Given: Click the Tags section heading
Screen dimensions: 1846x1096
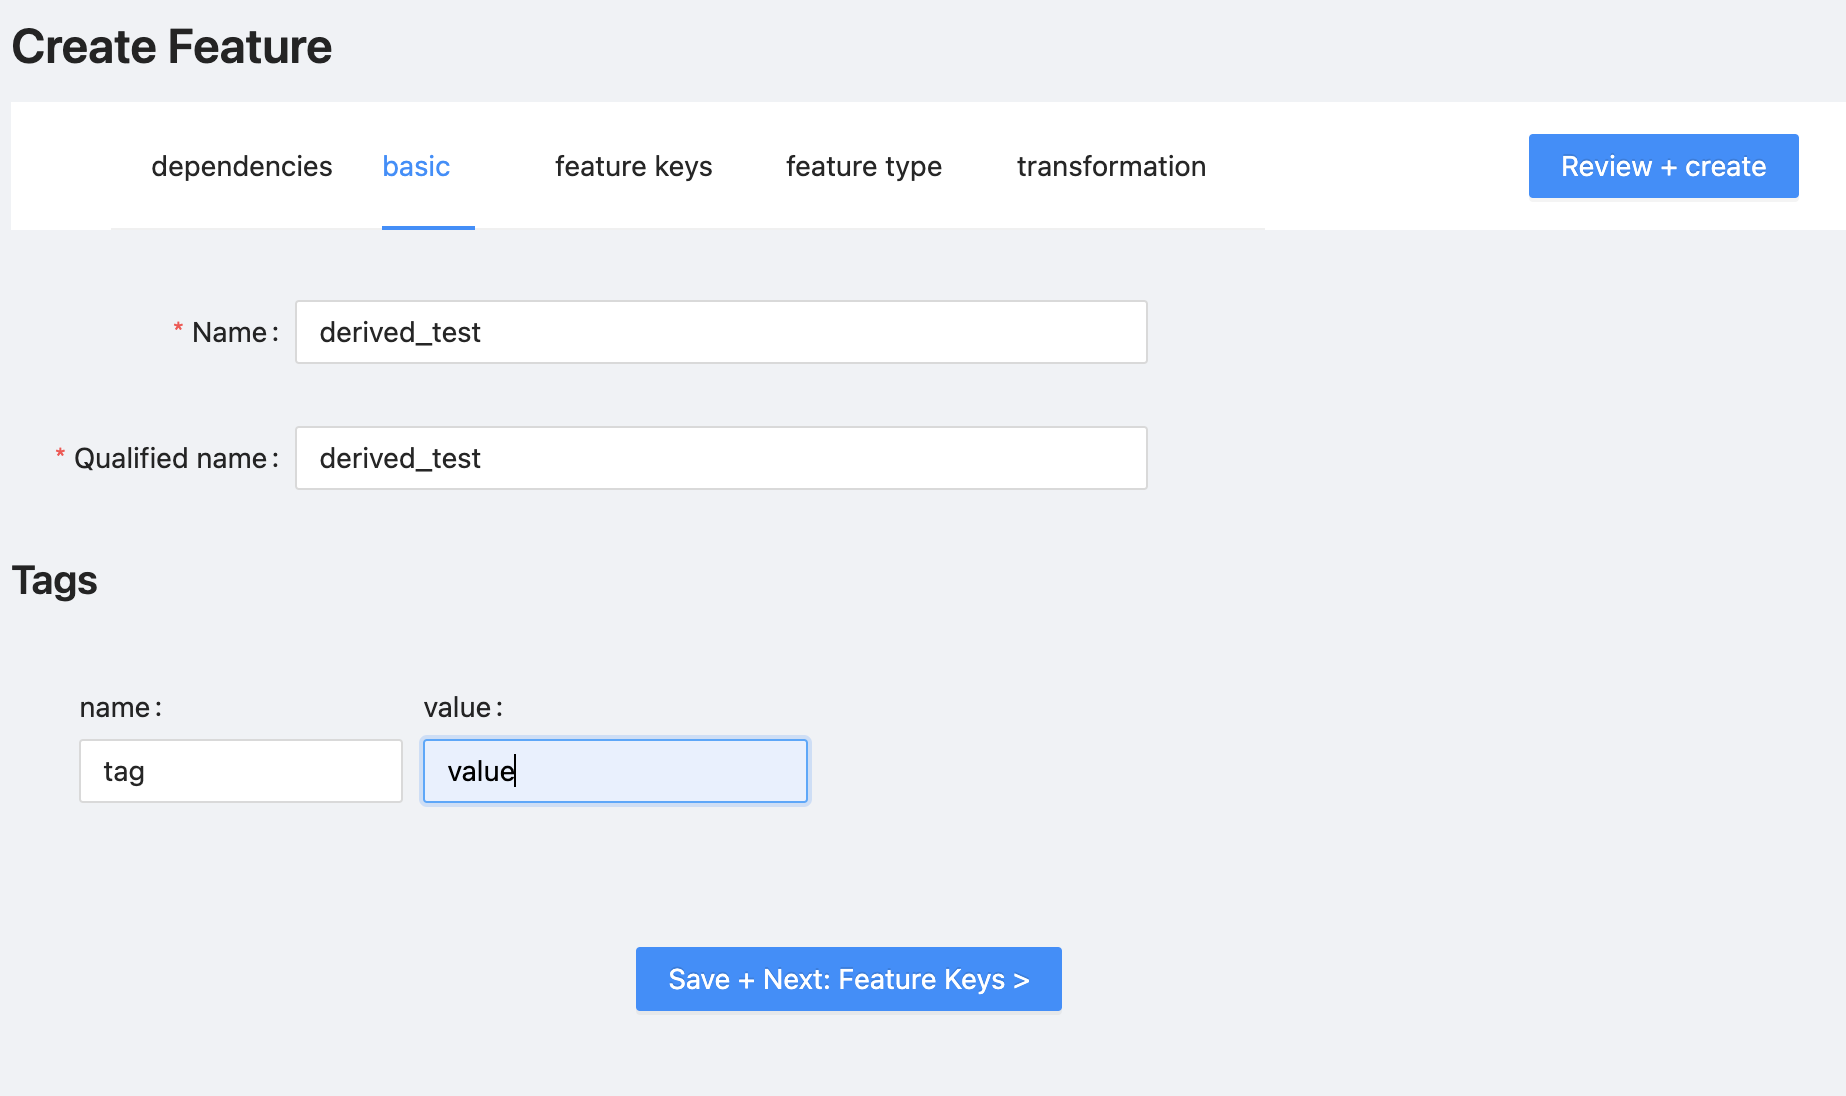Looking at the screenshot, I should pyautogui.click(x=55, y=581).
